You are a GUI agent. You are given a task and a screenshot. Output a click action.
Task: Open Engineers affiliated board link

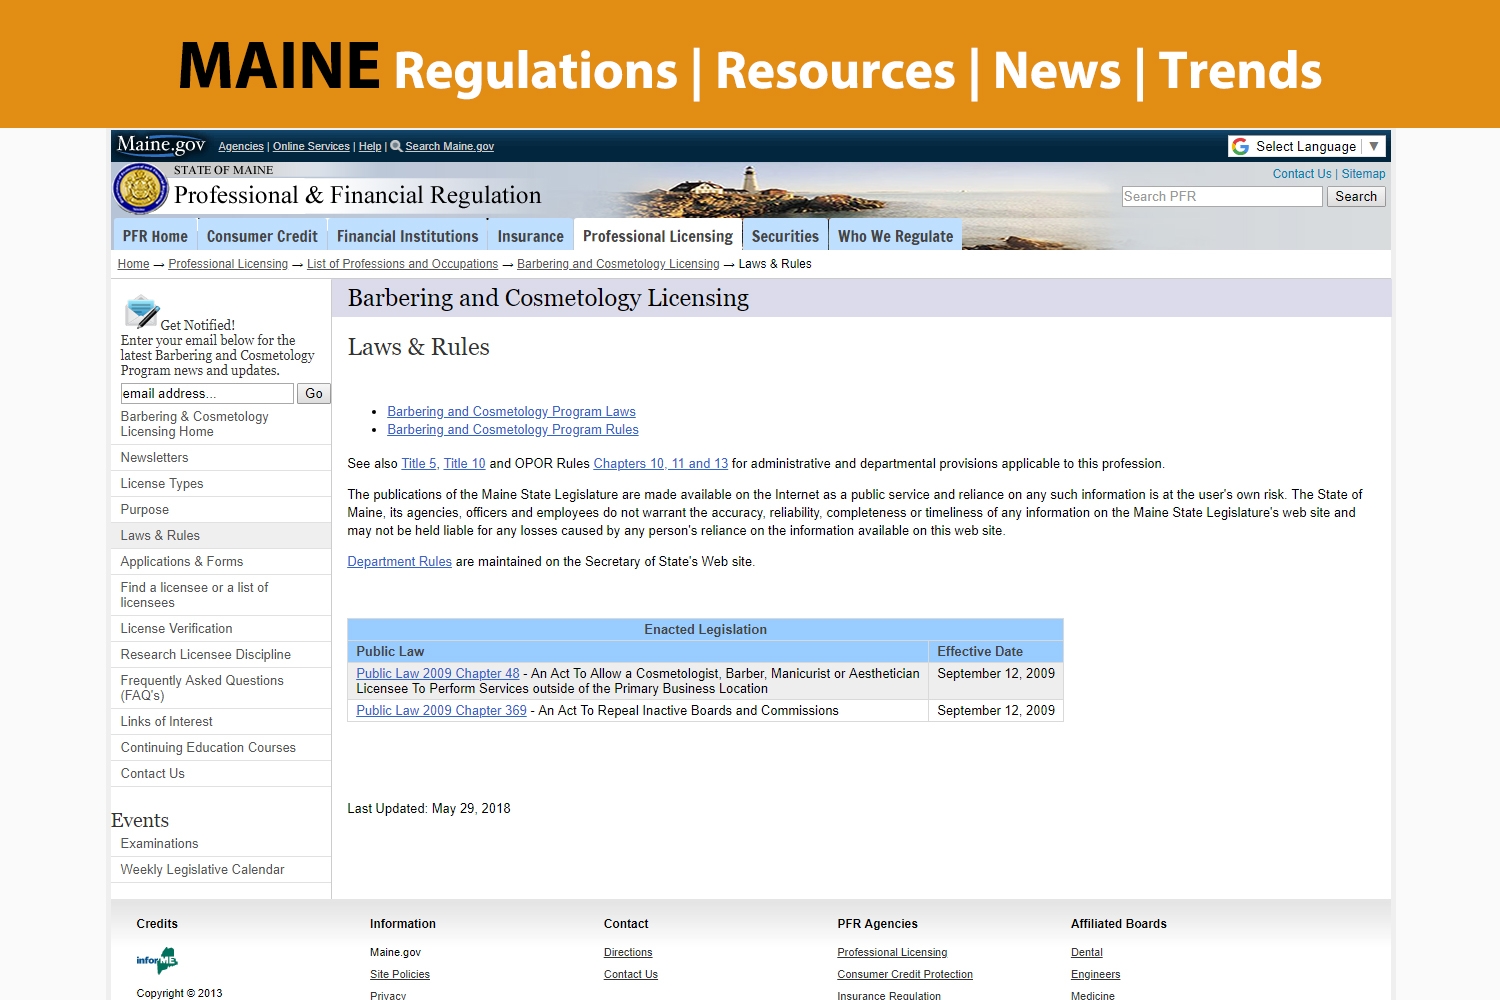[1096, 974]
